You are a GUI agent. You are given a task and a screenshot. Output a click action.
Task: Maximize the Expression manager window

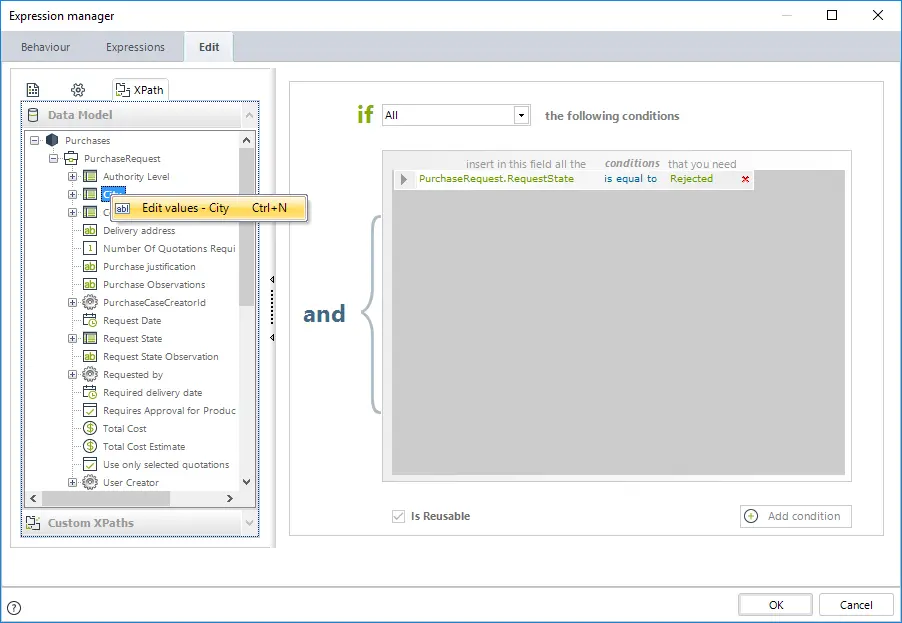(832, 16)
